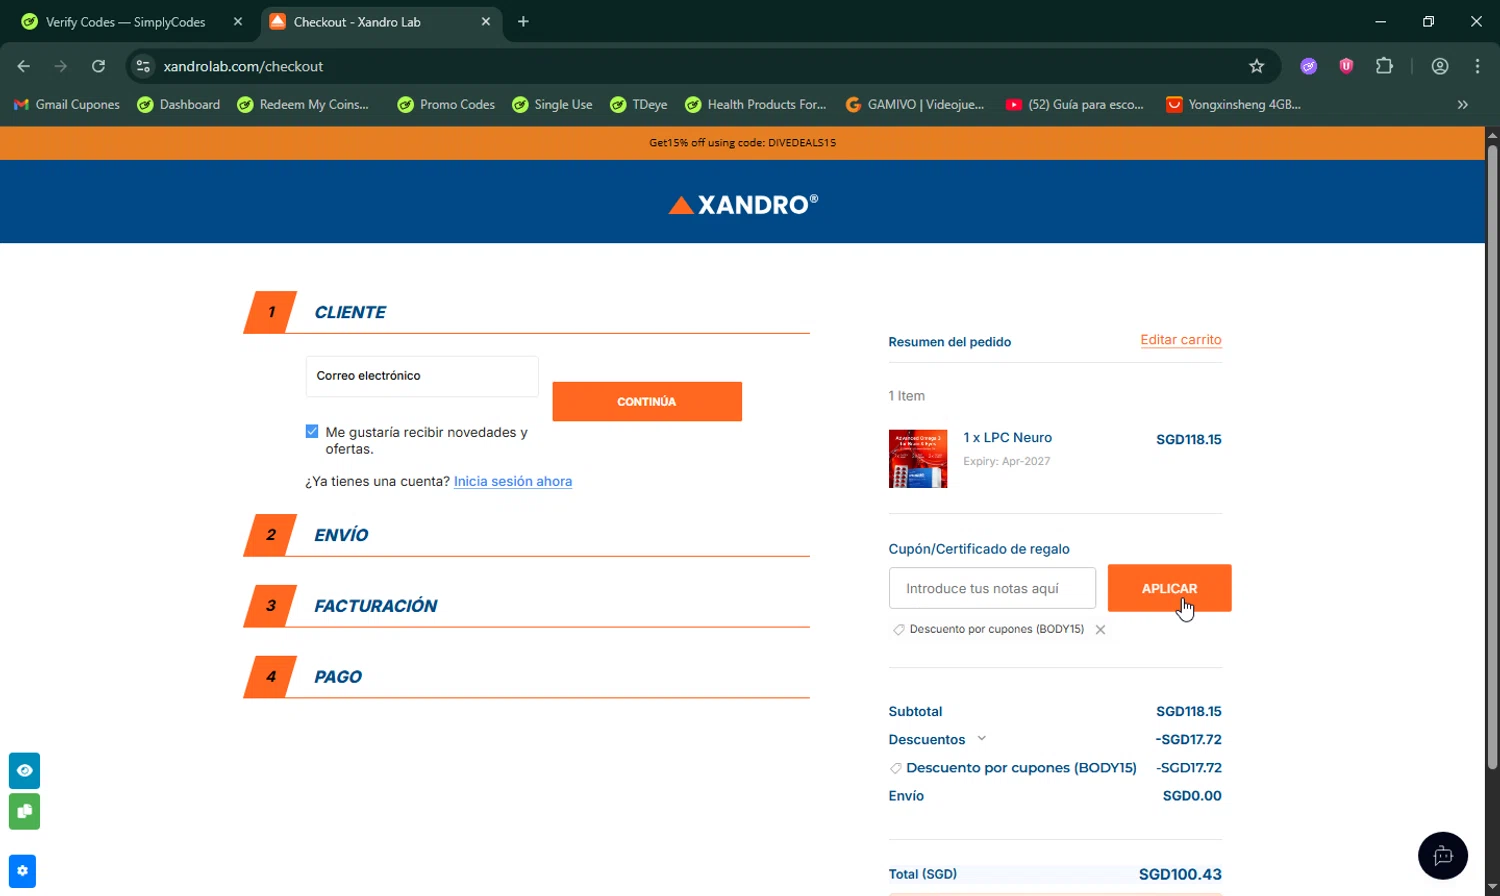Click the blue gear settings icon
This screenshot has width=1500, height=896.
point(22,871)
